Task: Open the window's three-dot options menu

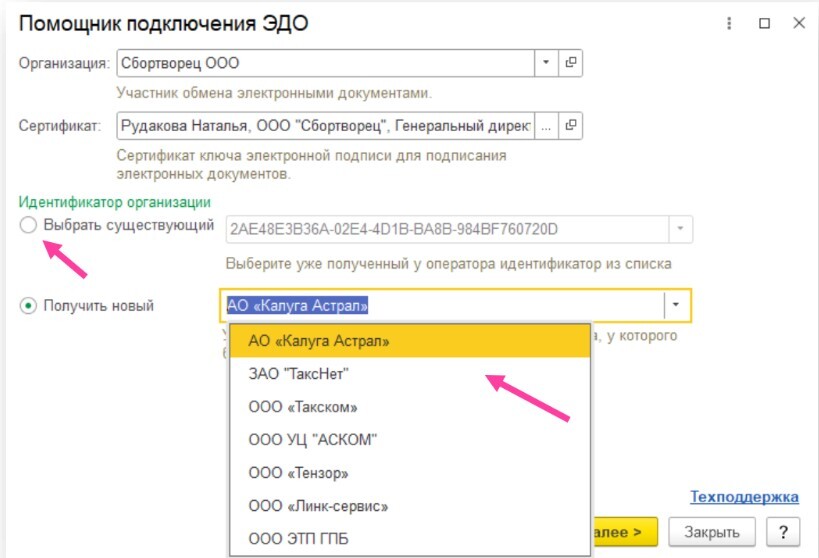Action: [729, 23]
